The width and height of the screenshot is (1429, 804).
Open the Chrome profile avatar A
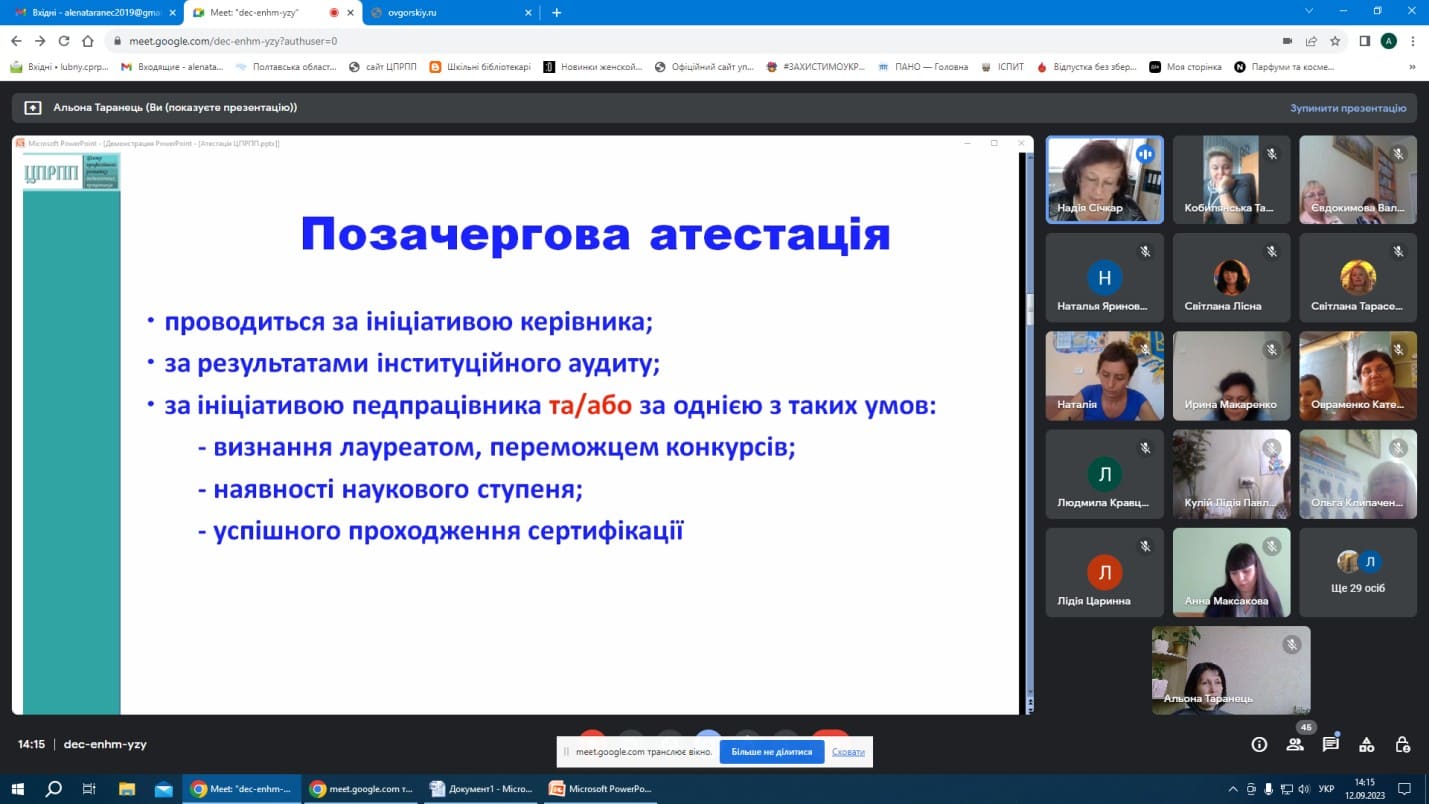(x=1389, y=41)
